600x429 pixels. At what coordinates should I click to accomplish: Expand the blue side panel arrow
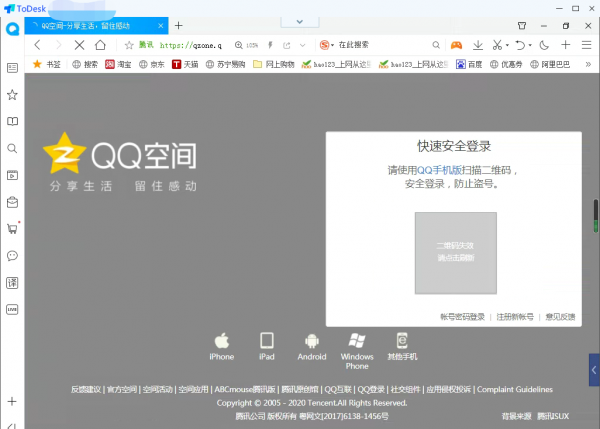point(594,370)
